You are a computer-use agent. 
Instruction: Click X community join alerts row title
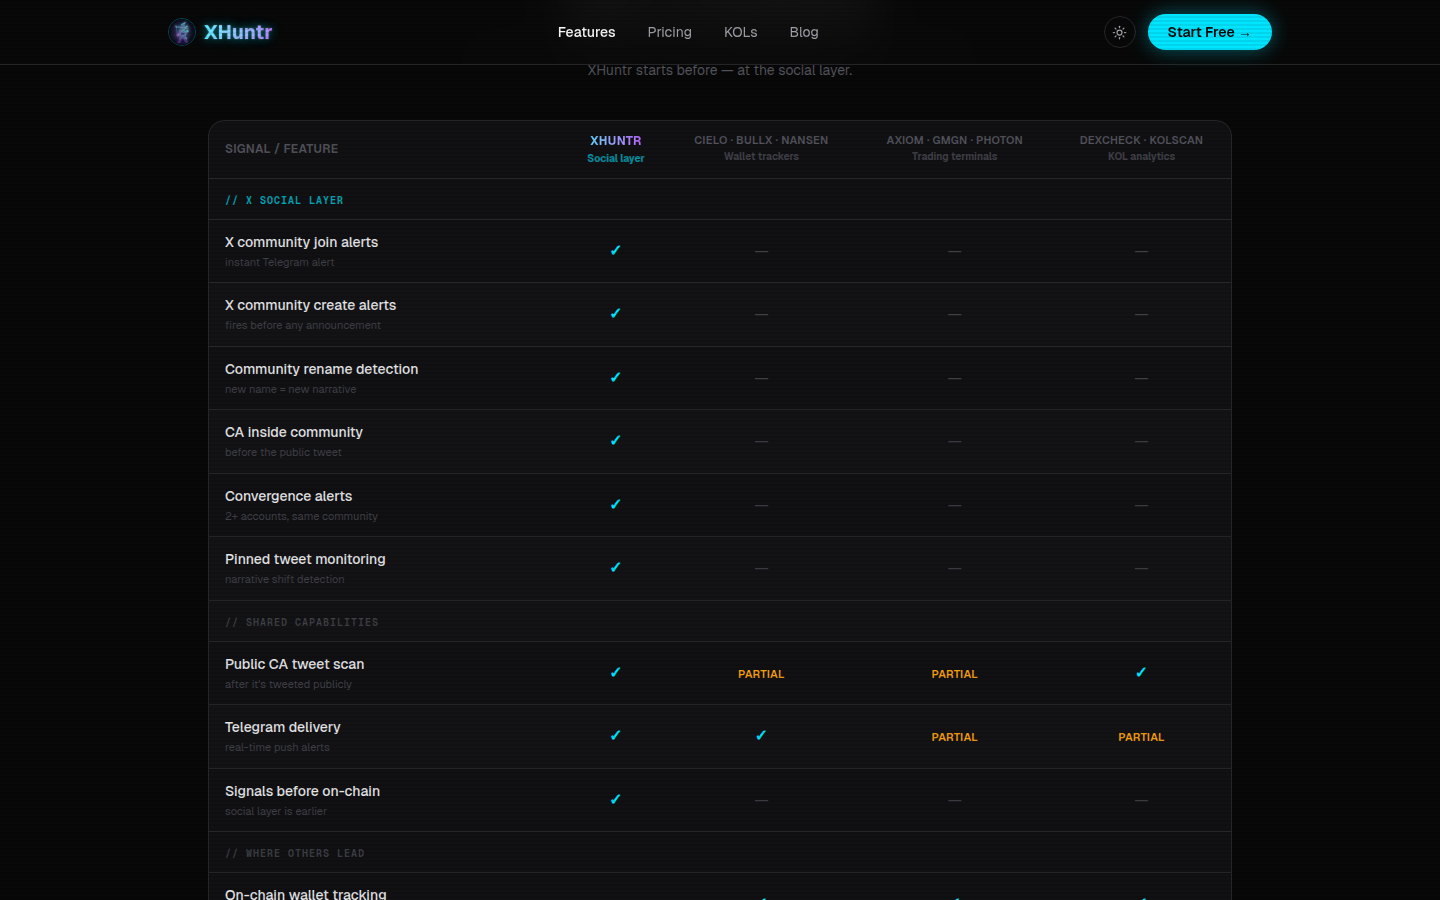[301, 242]
